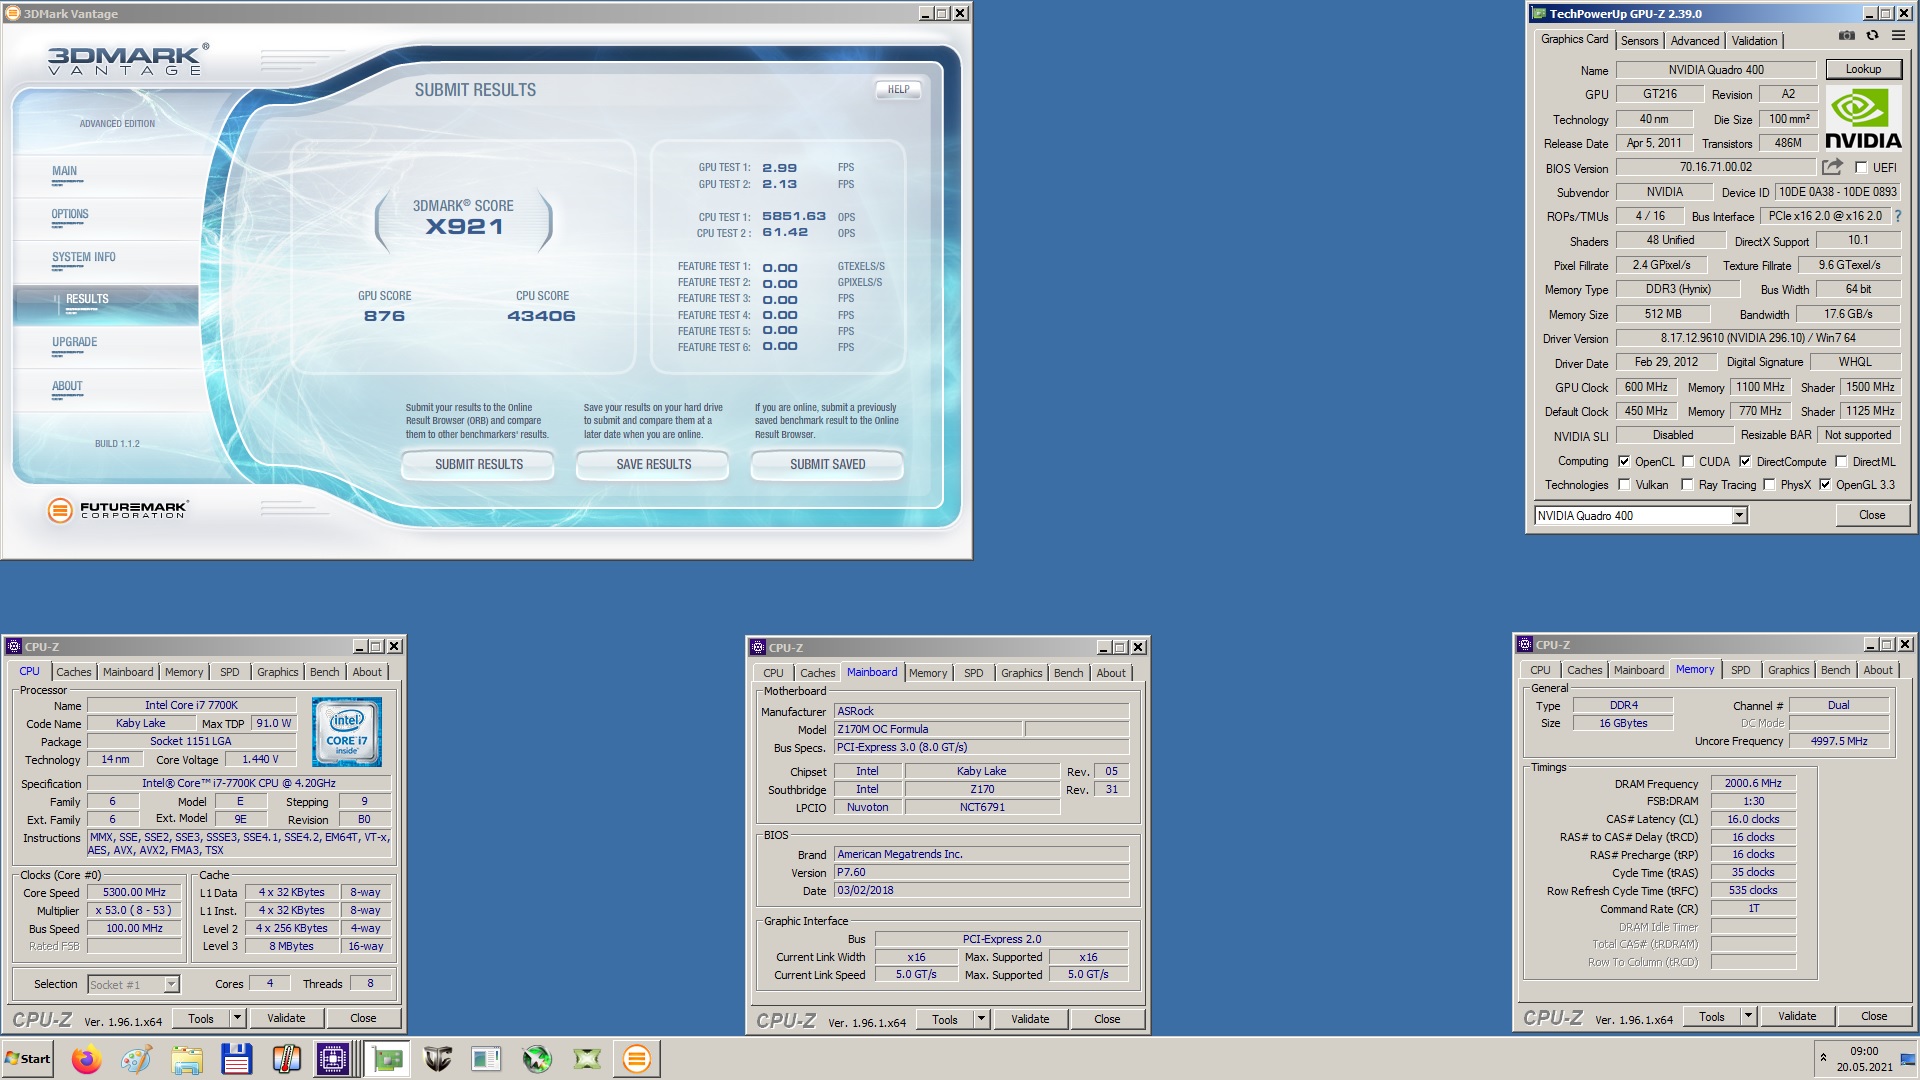This screenshot has height=1080, width=1920.
Task: Click the green jet globe taskbar icon
Action: (x=537, y=1059)
